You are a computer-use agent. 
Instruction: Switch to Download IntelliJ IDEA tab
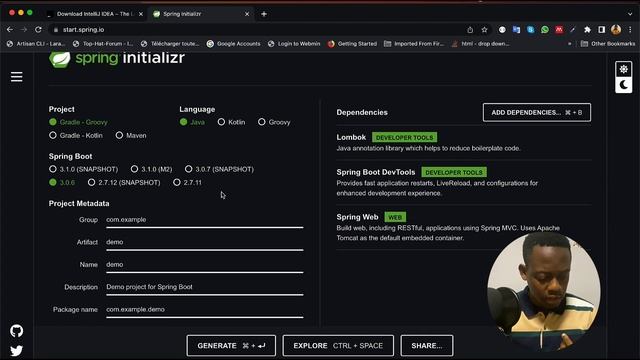[x=96, y=14]
